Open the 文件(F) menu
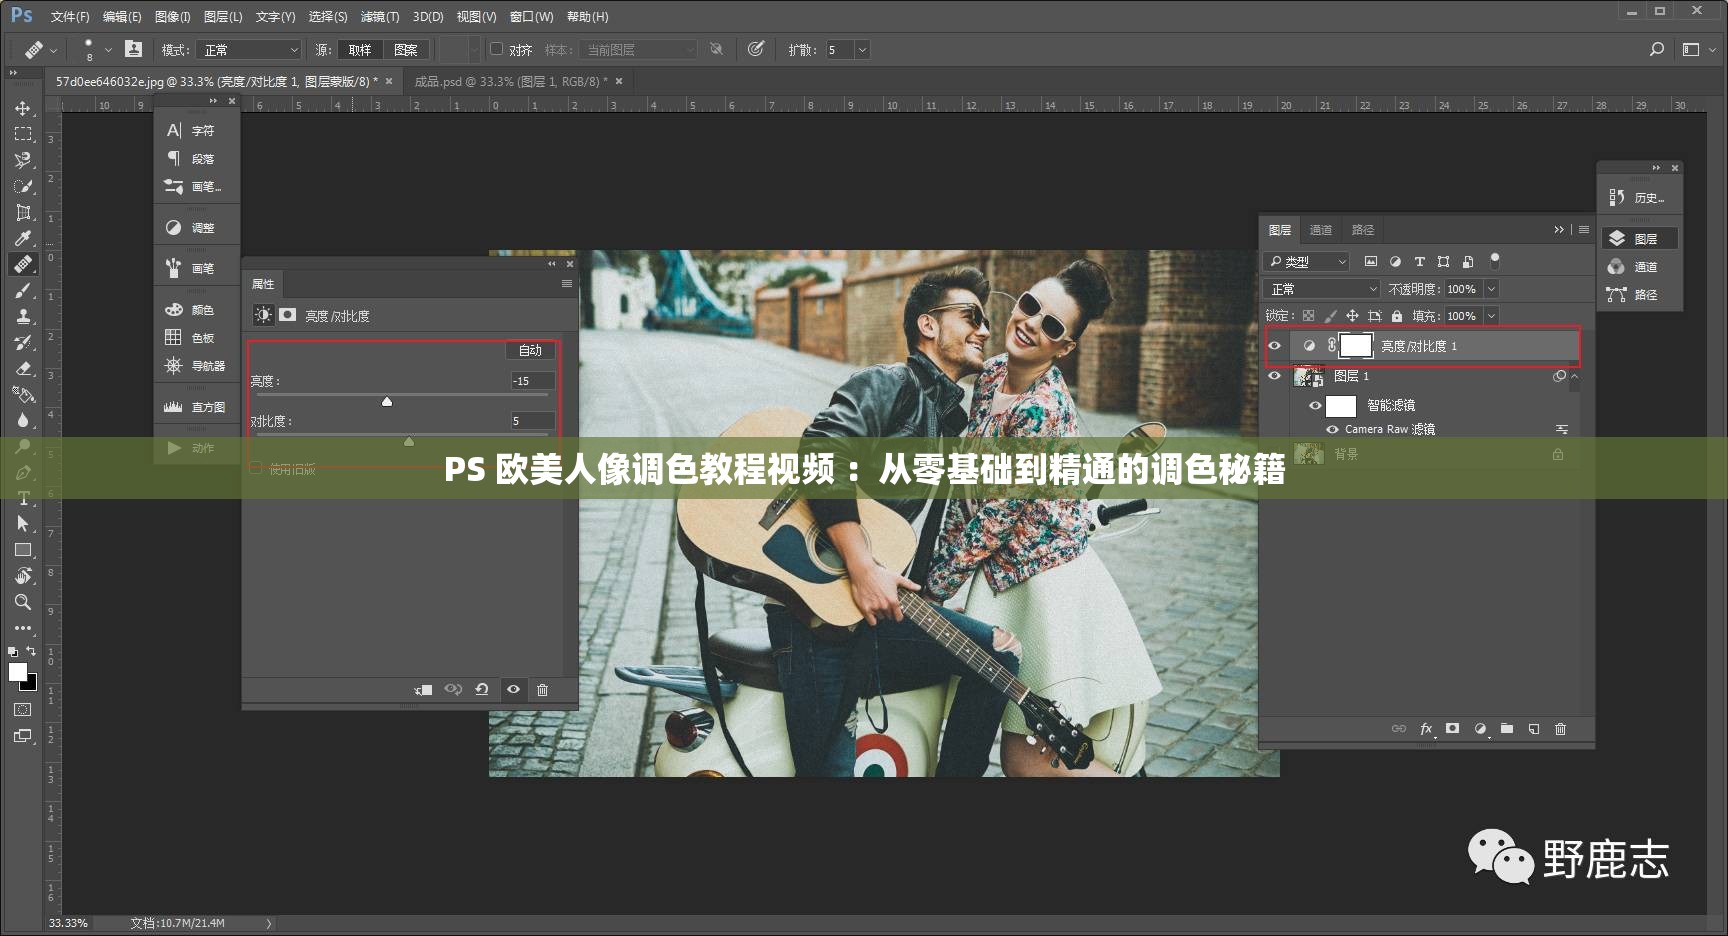 coord(70,17)
